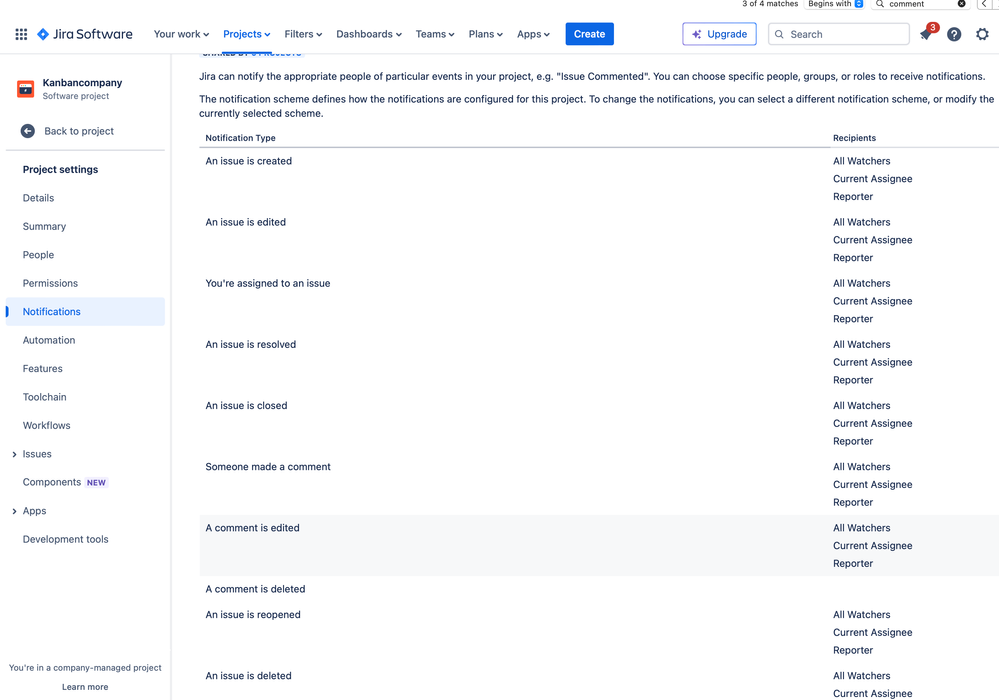The width and height of the screenshot is (999, 700).
Task: Open the notifications bell with red badge
Action: click(925, 33)
